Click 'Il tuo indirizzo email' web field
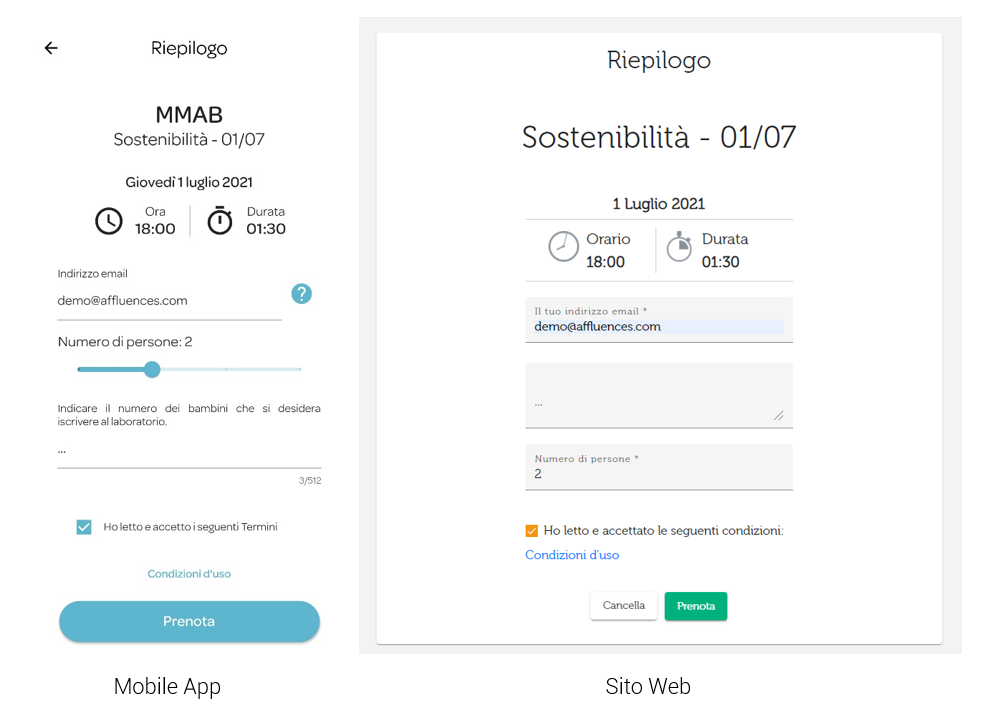Viewport: 997px width, 719px height. pyautogui.click(x=659, y=320)
